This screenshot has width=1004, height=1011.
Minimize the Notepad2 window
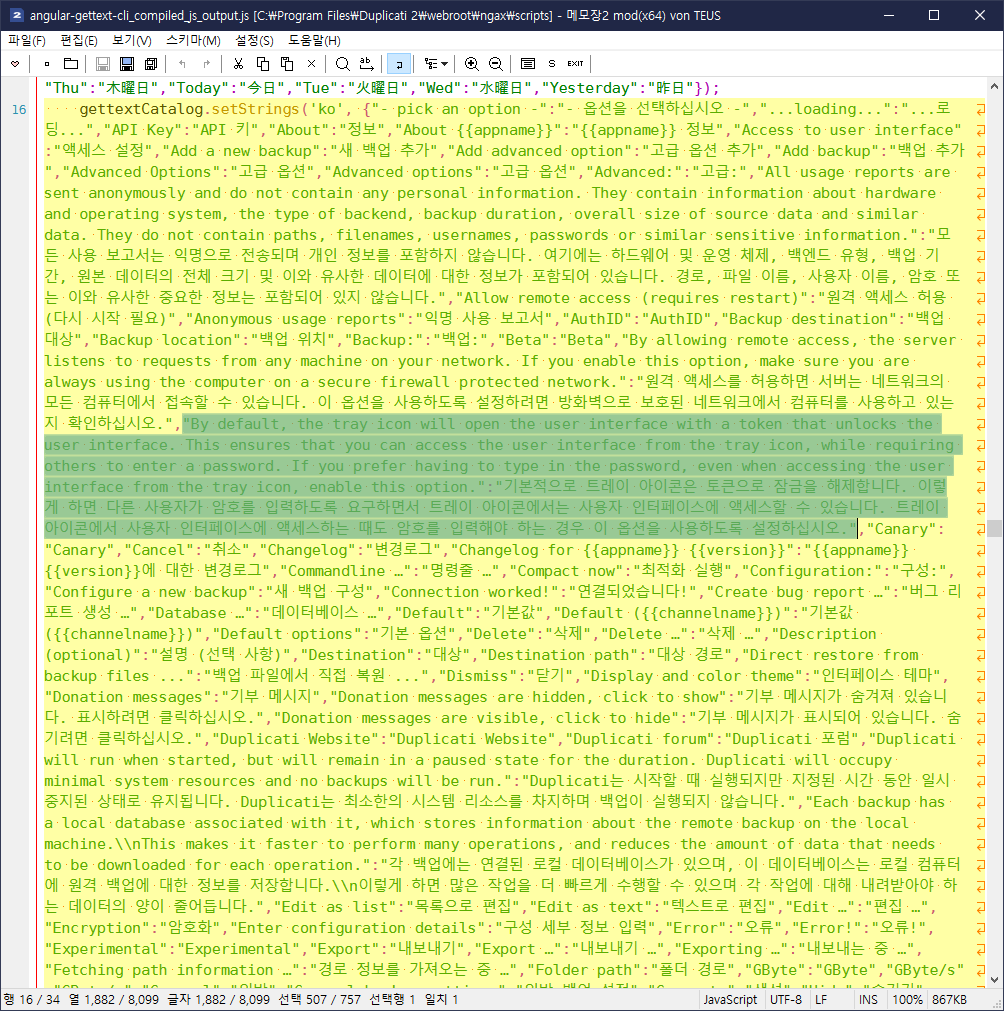coord(889,15)
